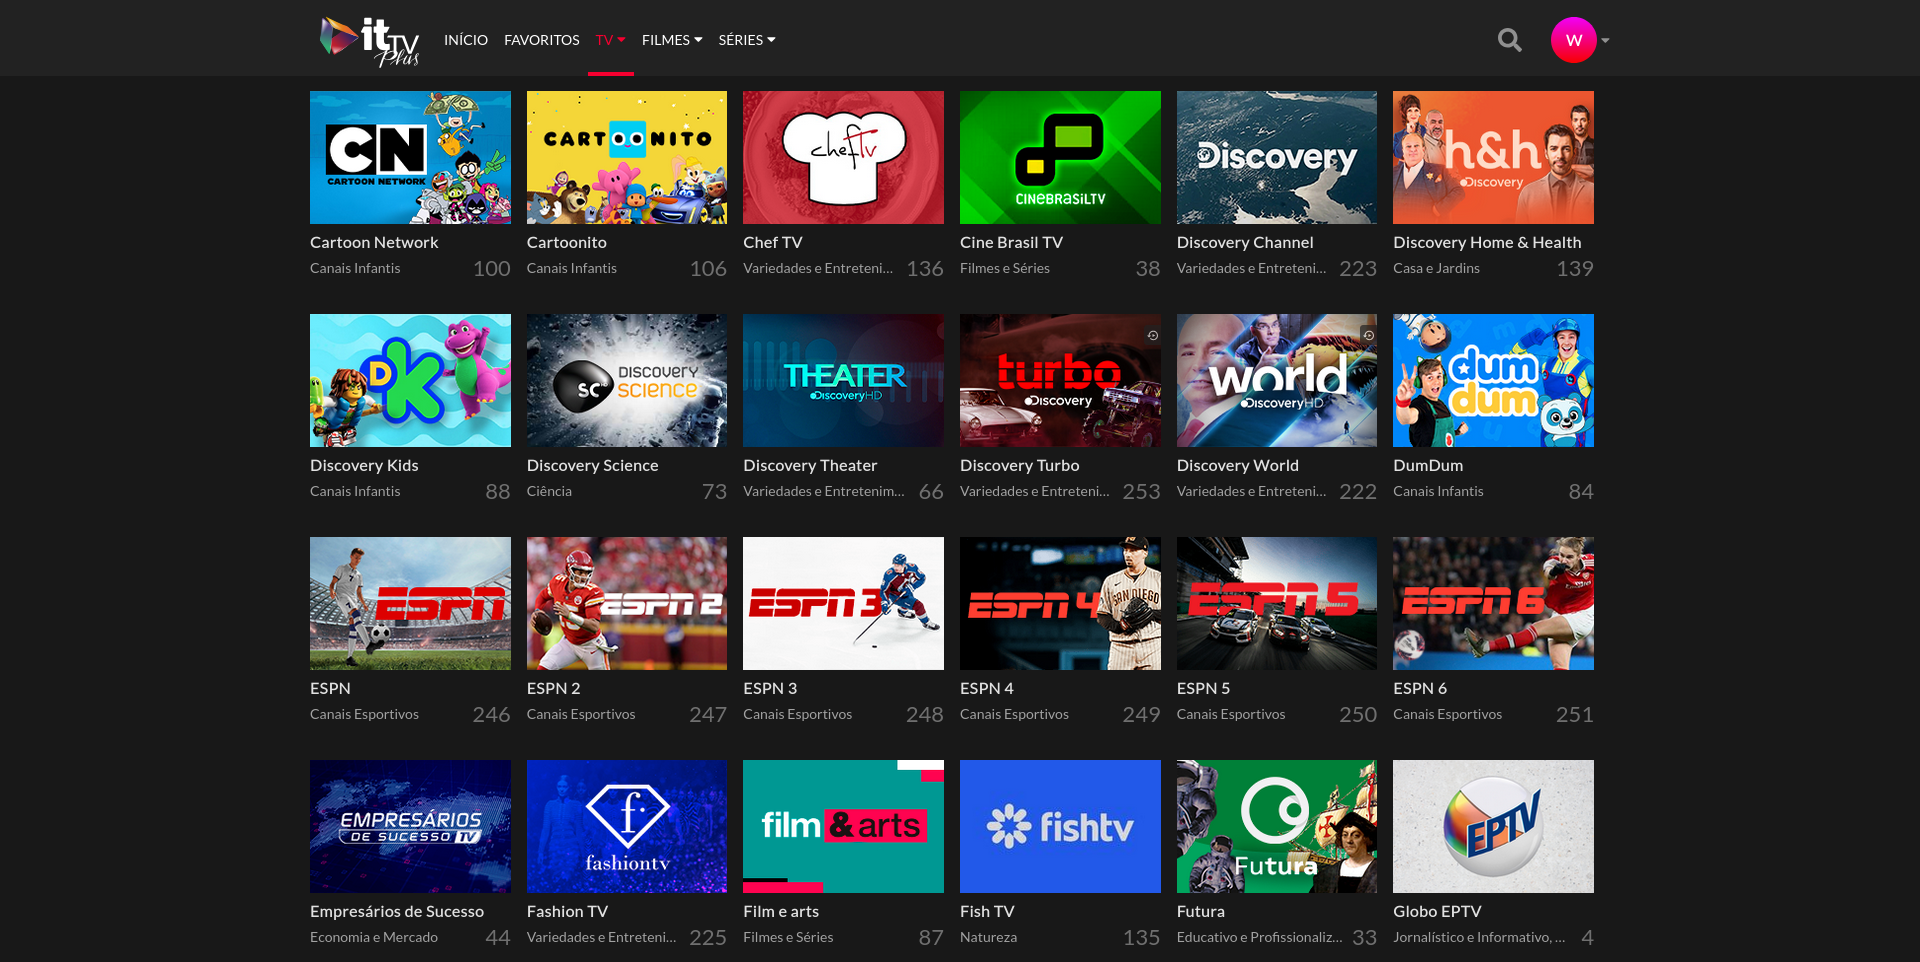
Task: Open the ESPN 5 racing thumbnail
Action: point(1277,603)
